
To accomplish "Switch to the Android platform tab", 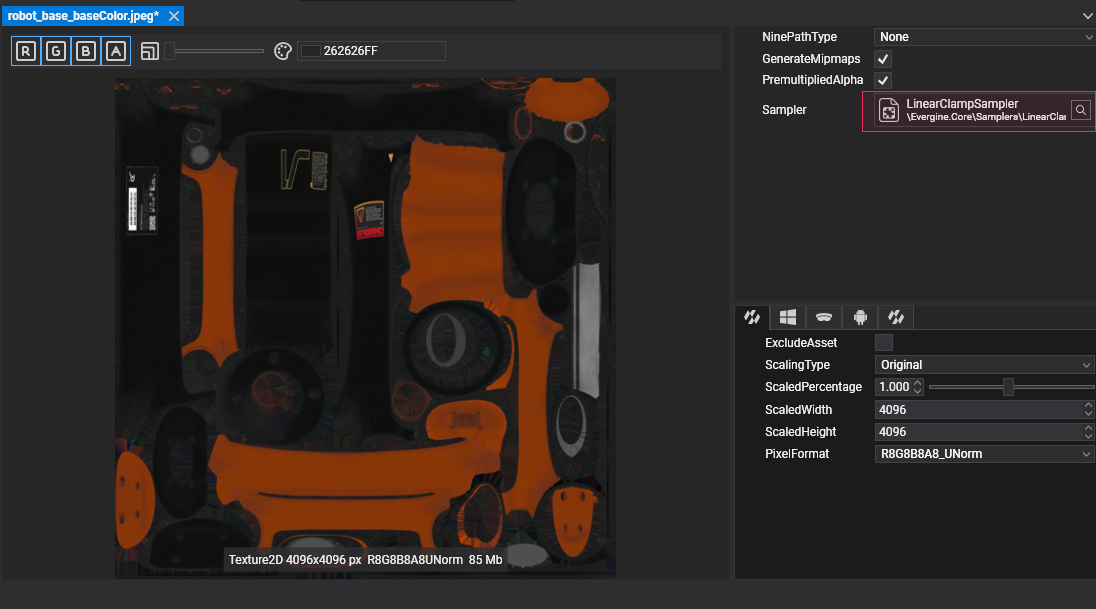I will (860, 317).
